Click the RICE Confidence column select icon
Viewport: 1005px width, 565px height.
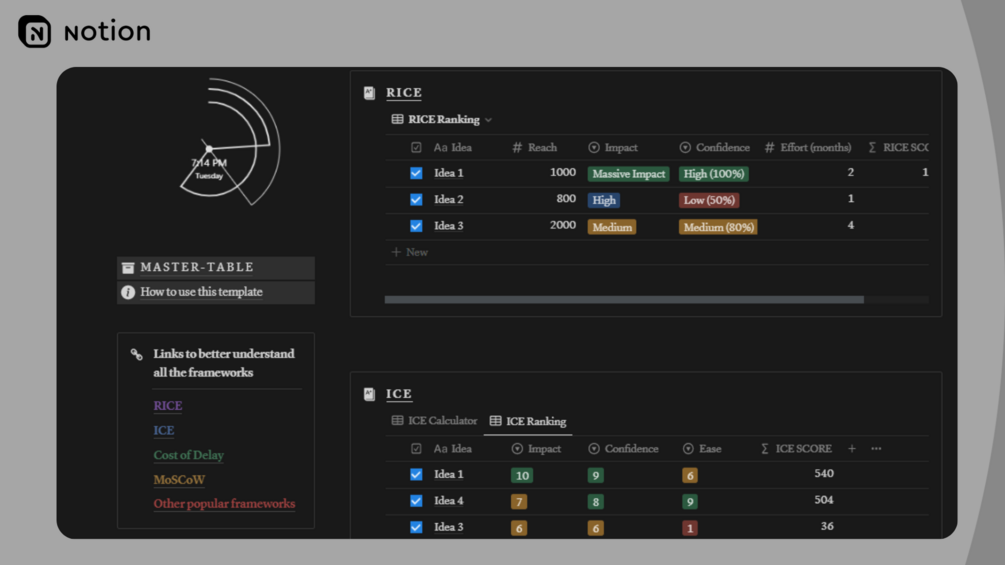click(685, 147)
